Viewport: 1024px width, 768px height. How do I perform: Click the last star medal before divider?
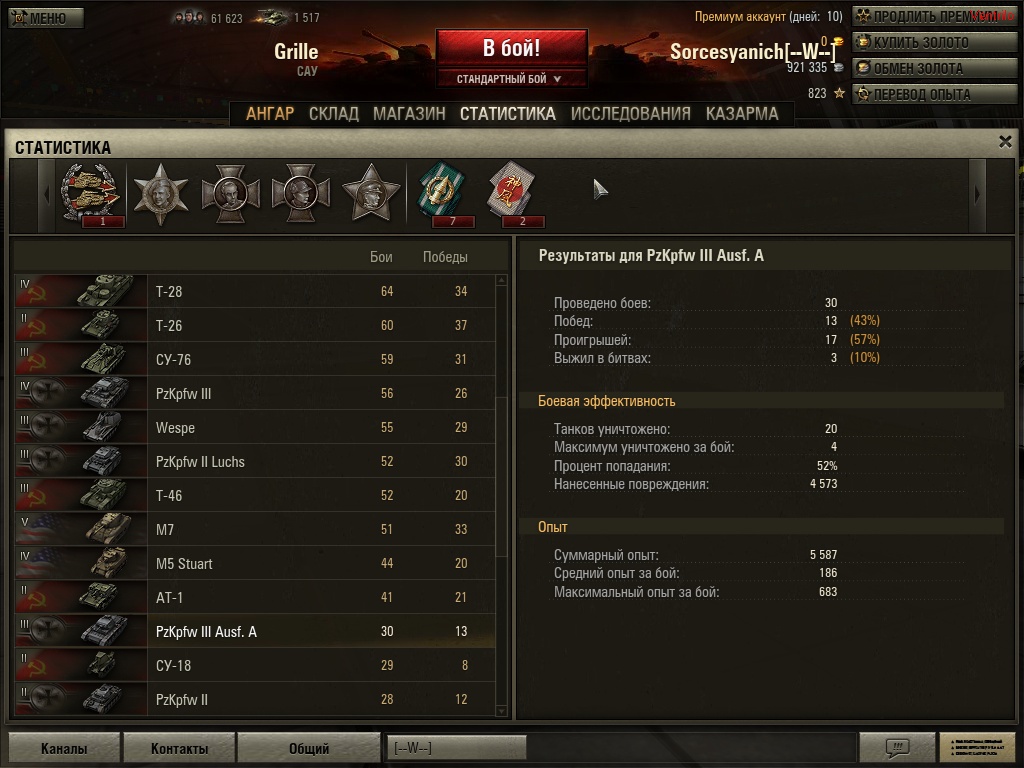pos(371,193)
